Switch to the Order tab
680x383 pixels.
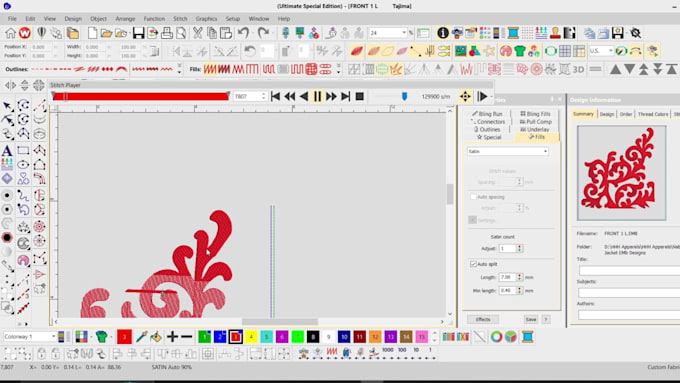tap(625, 114)
